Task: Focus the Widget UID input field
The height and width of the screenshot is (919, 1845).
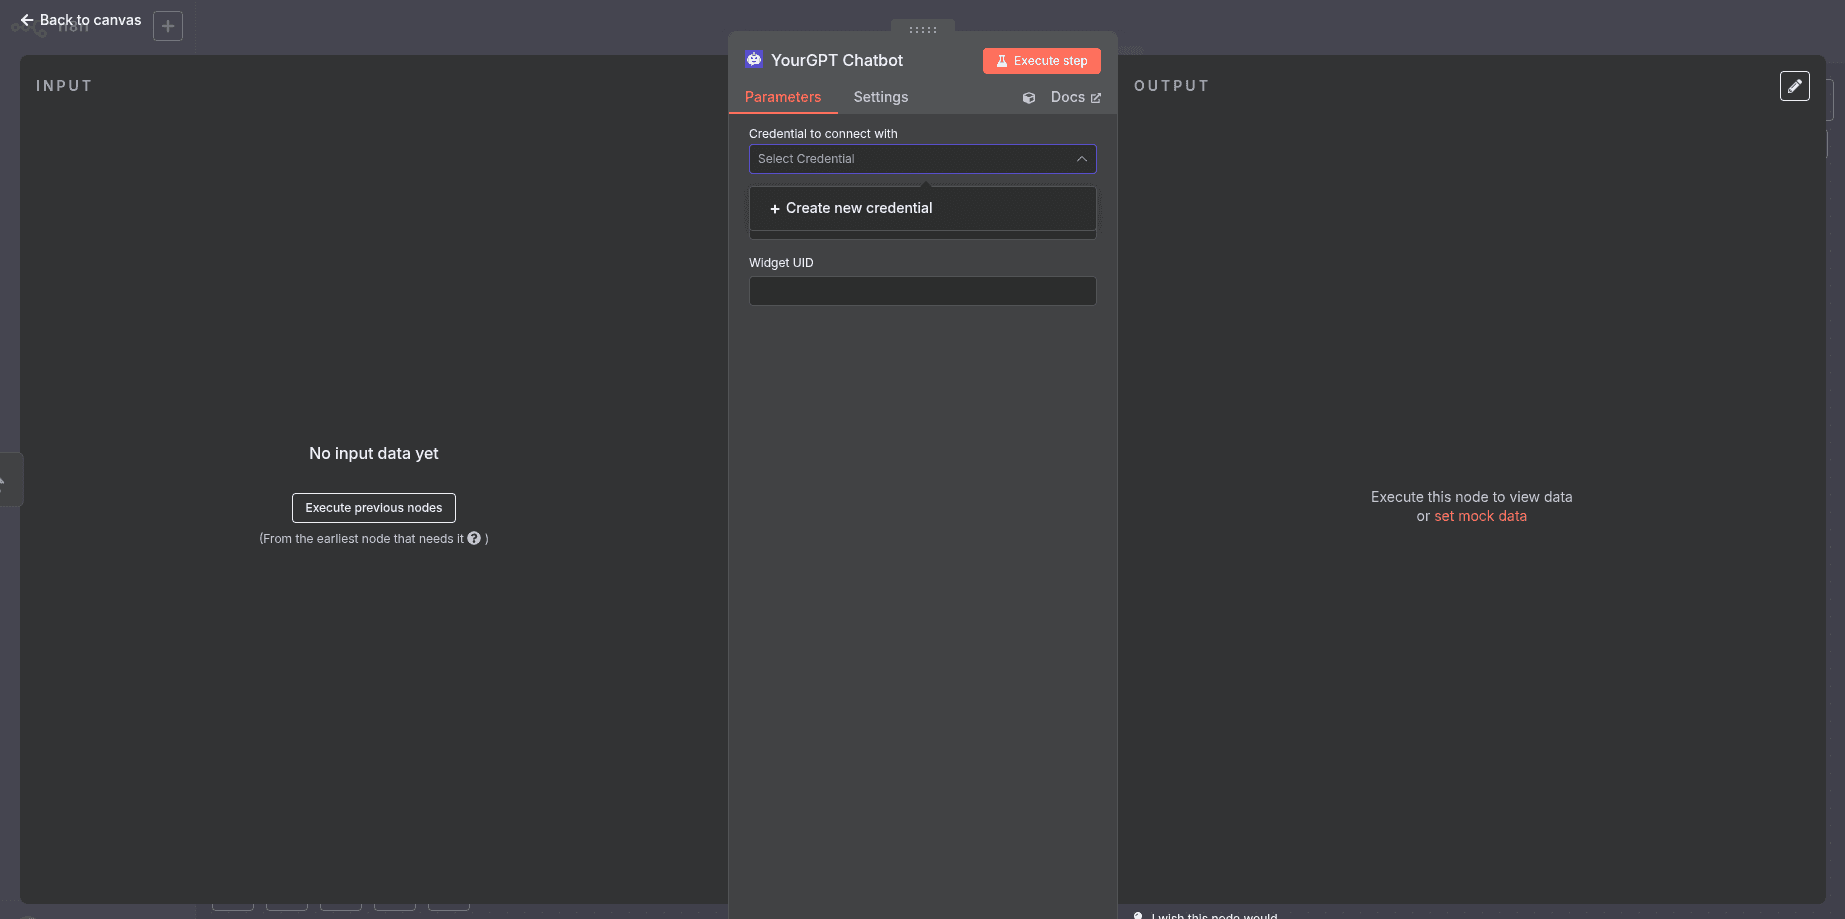Action: coord(922,291)
